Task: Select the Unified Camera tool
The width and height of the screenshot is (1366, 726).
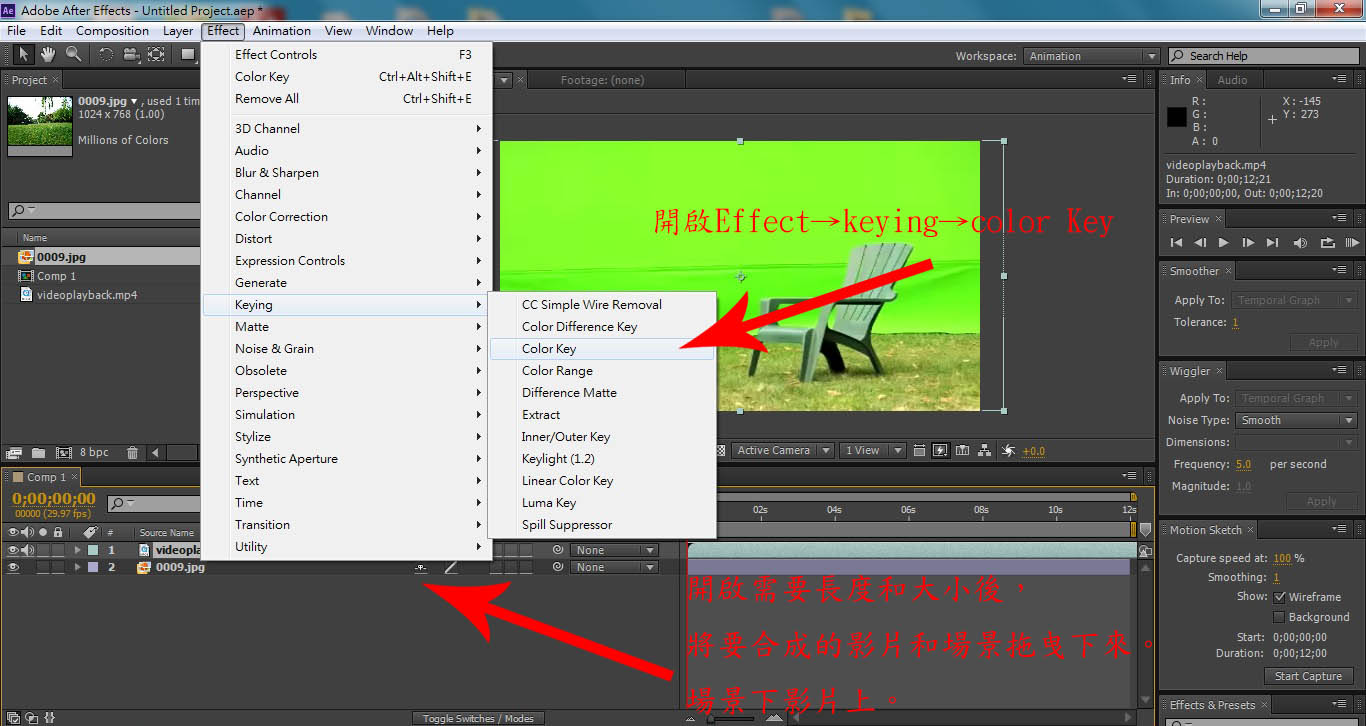Action: (x=130, y=55)
